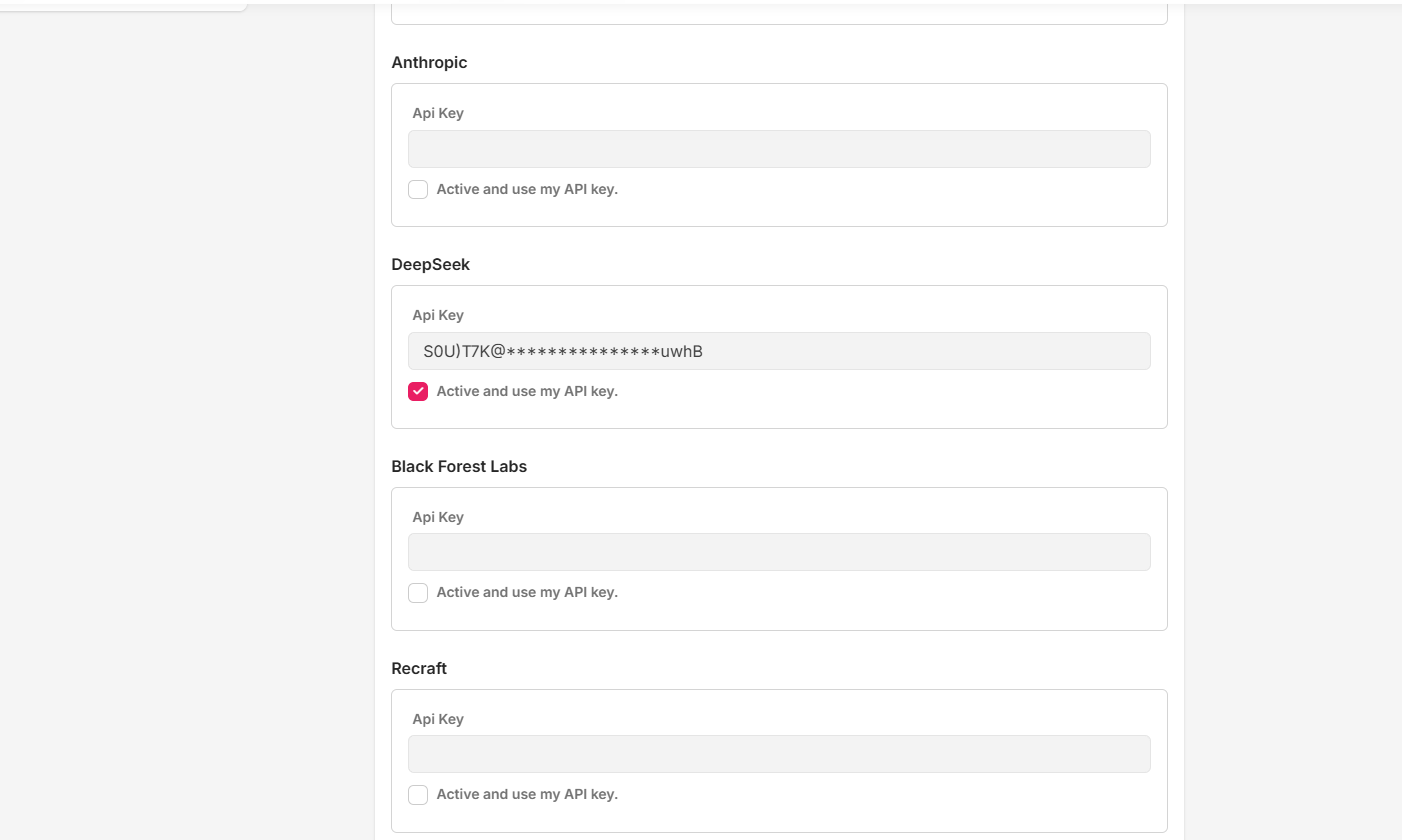Enable the Recraft 'Active and use my API key' checkbox
Image resolution: width=1402 pixels, height=840 pixels.
(418, 795)
